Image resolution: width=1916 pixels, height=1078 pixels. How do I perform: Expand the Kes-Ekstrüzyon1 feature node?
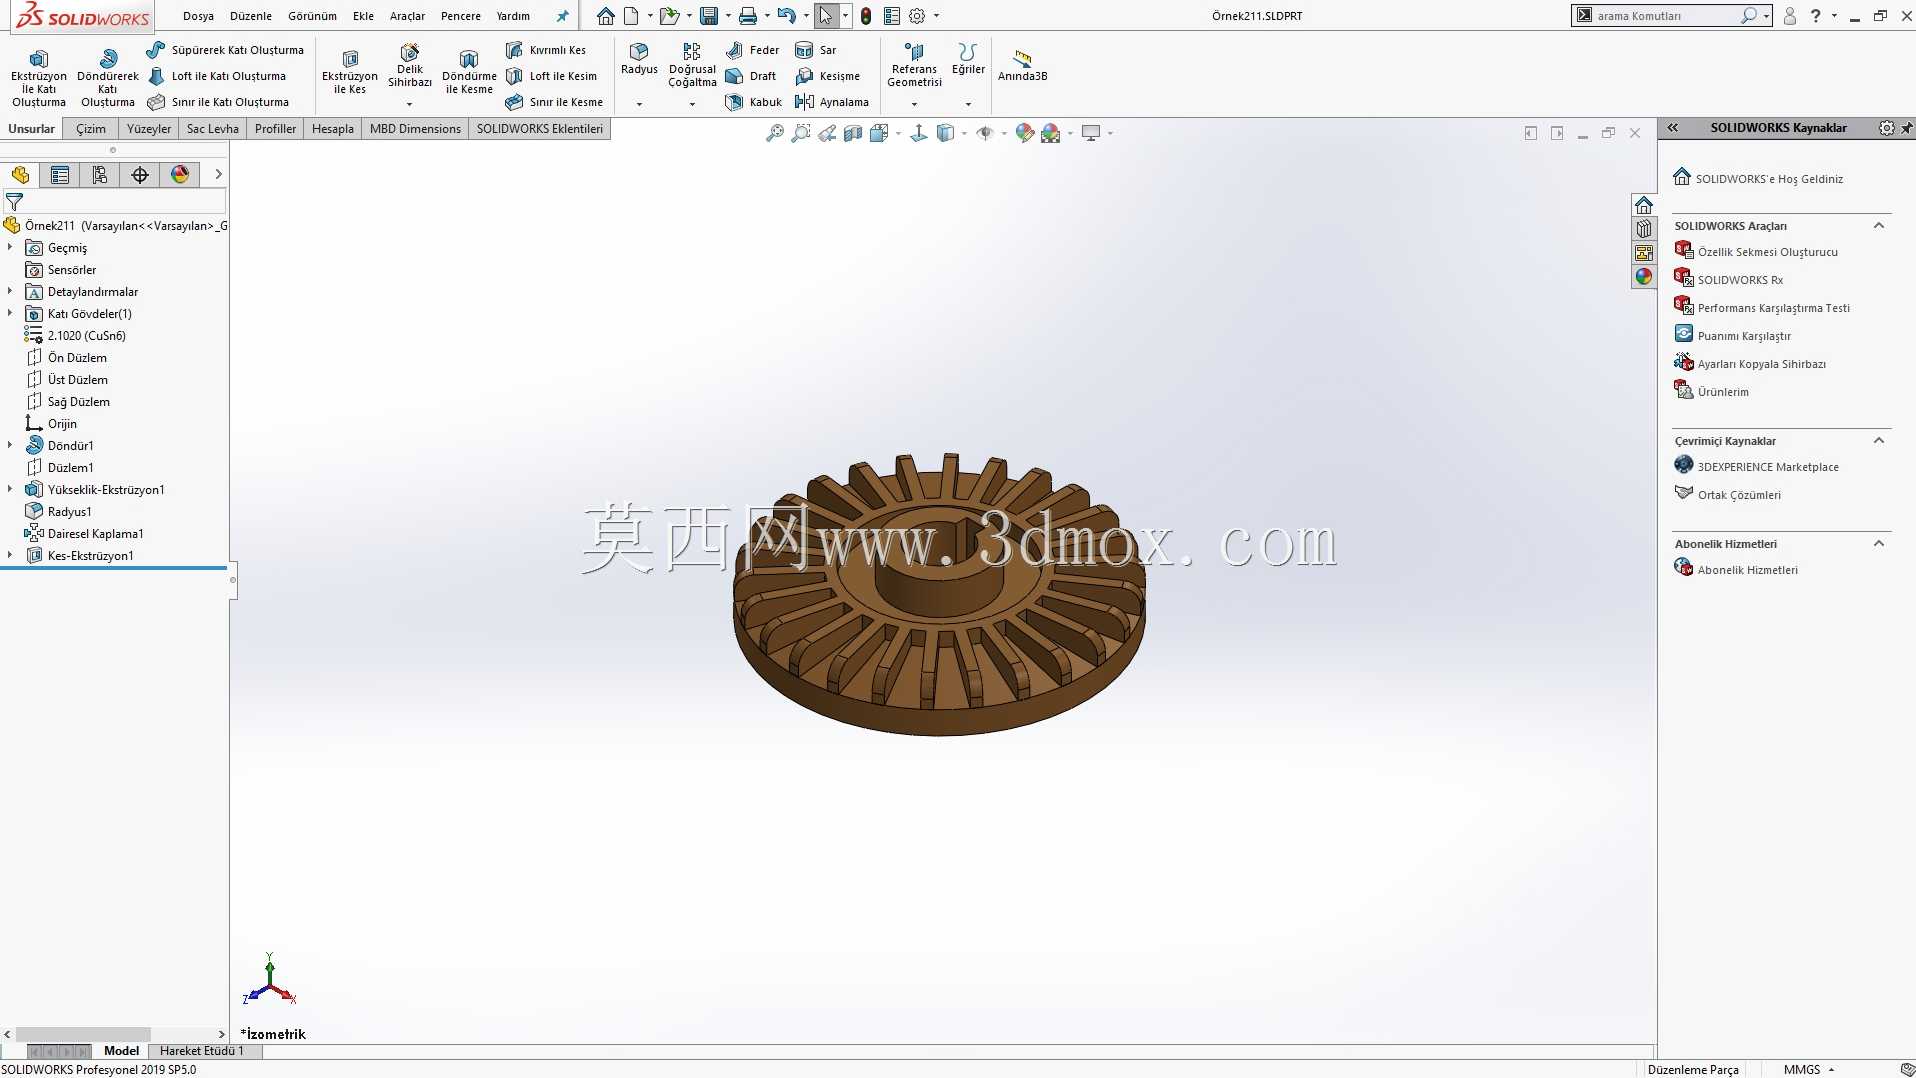click(x=10, y=555)
